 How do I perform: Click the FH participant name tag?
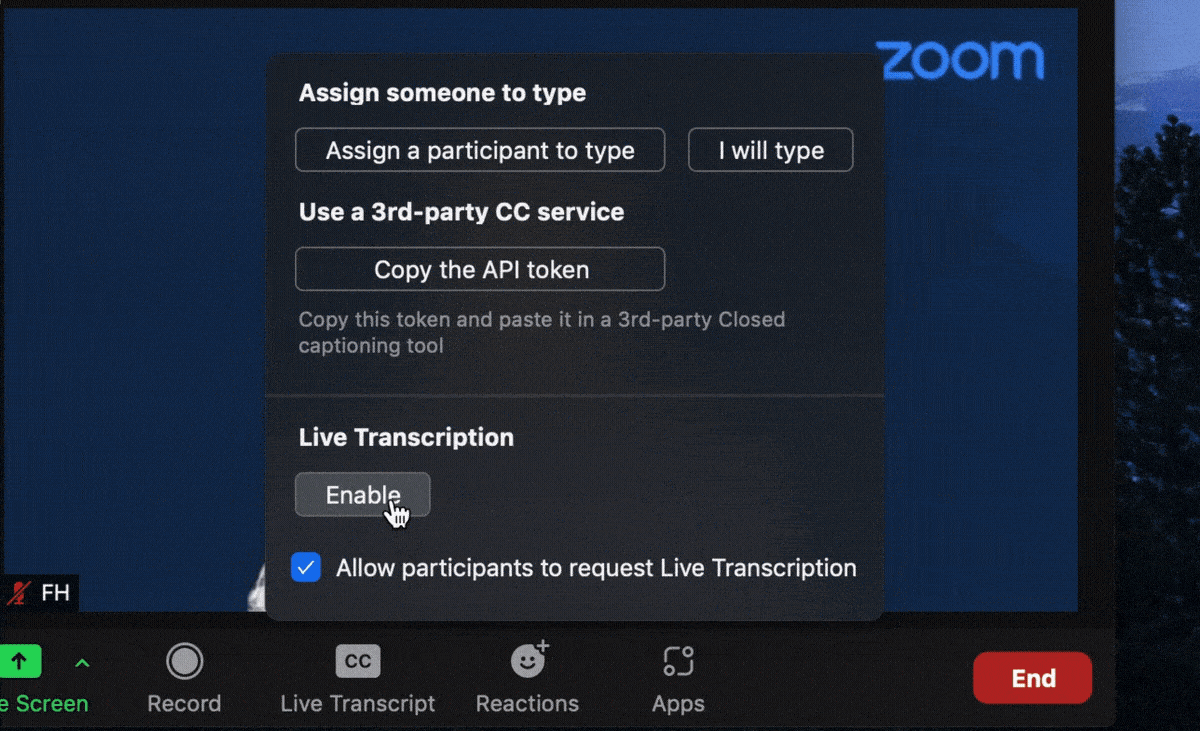click(56, 593)
